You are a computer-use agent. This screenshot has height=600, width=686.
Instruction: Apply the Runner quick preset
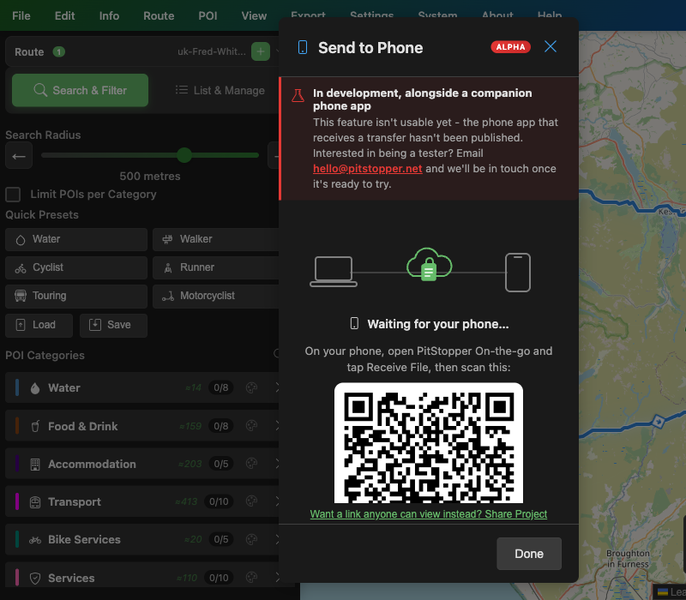(x=216, y=267)
